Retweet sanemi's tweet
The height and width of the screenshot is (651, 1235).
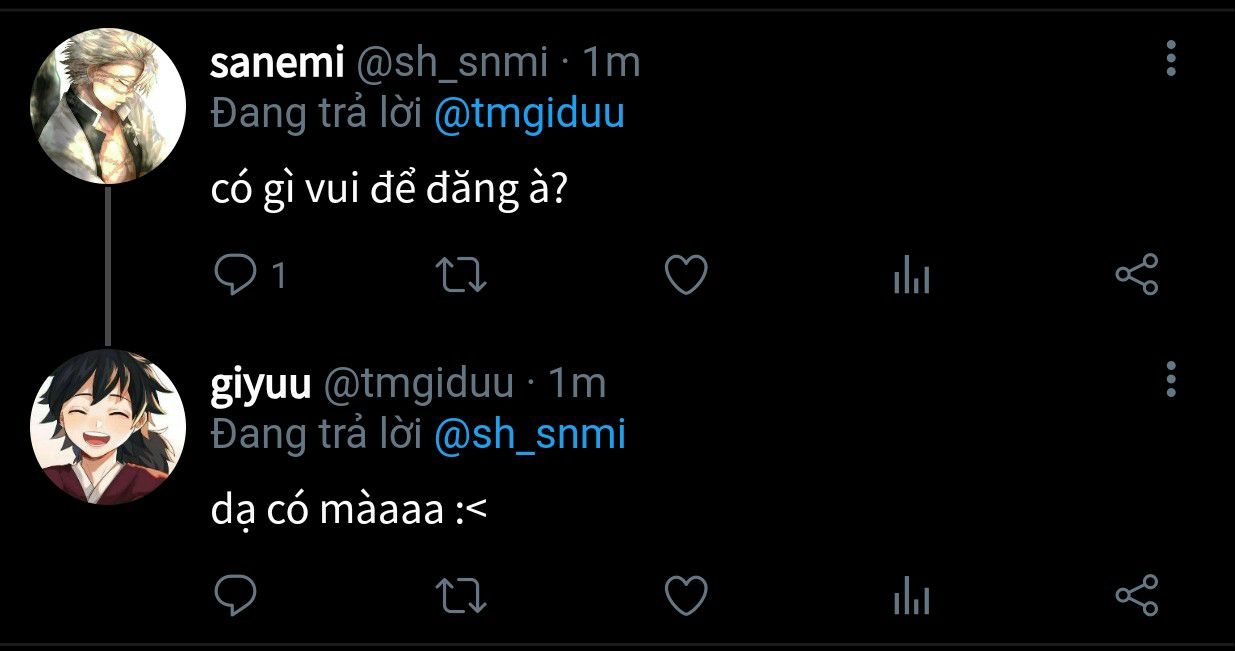tap(464, 275)
